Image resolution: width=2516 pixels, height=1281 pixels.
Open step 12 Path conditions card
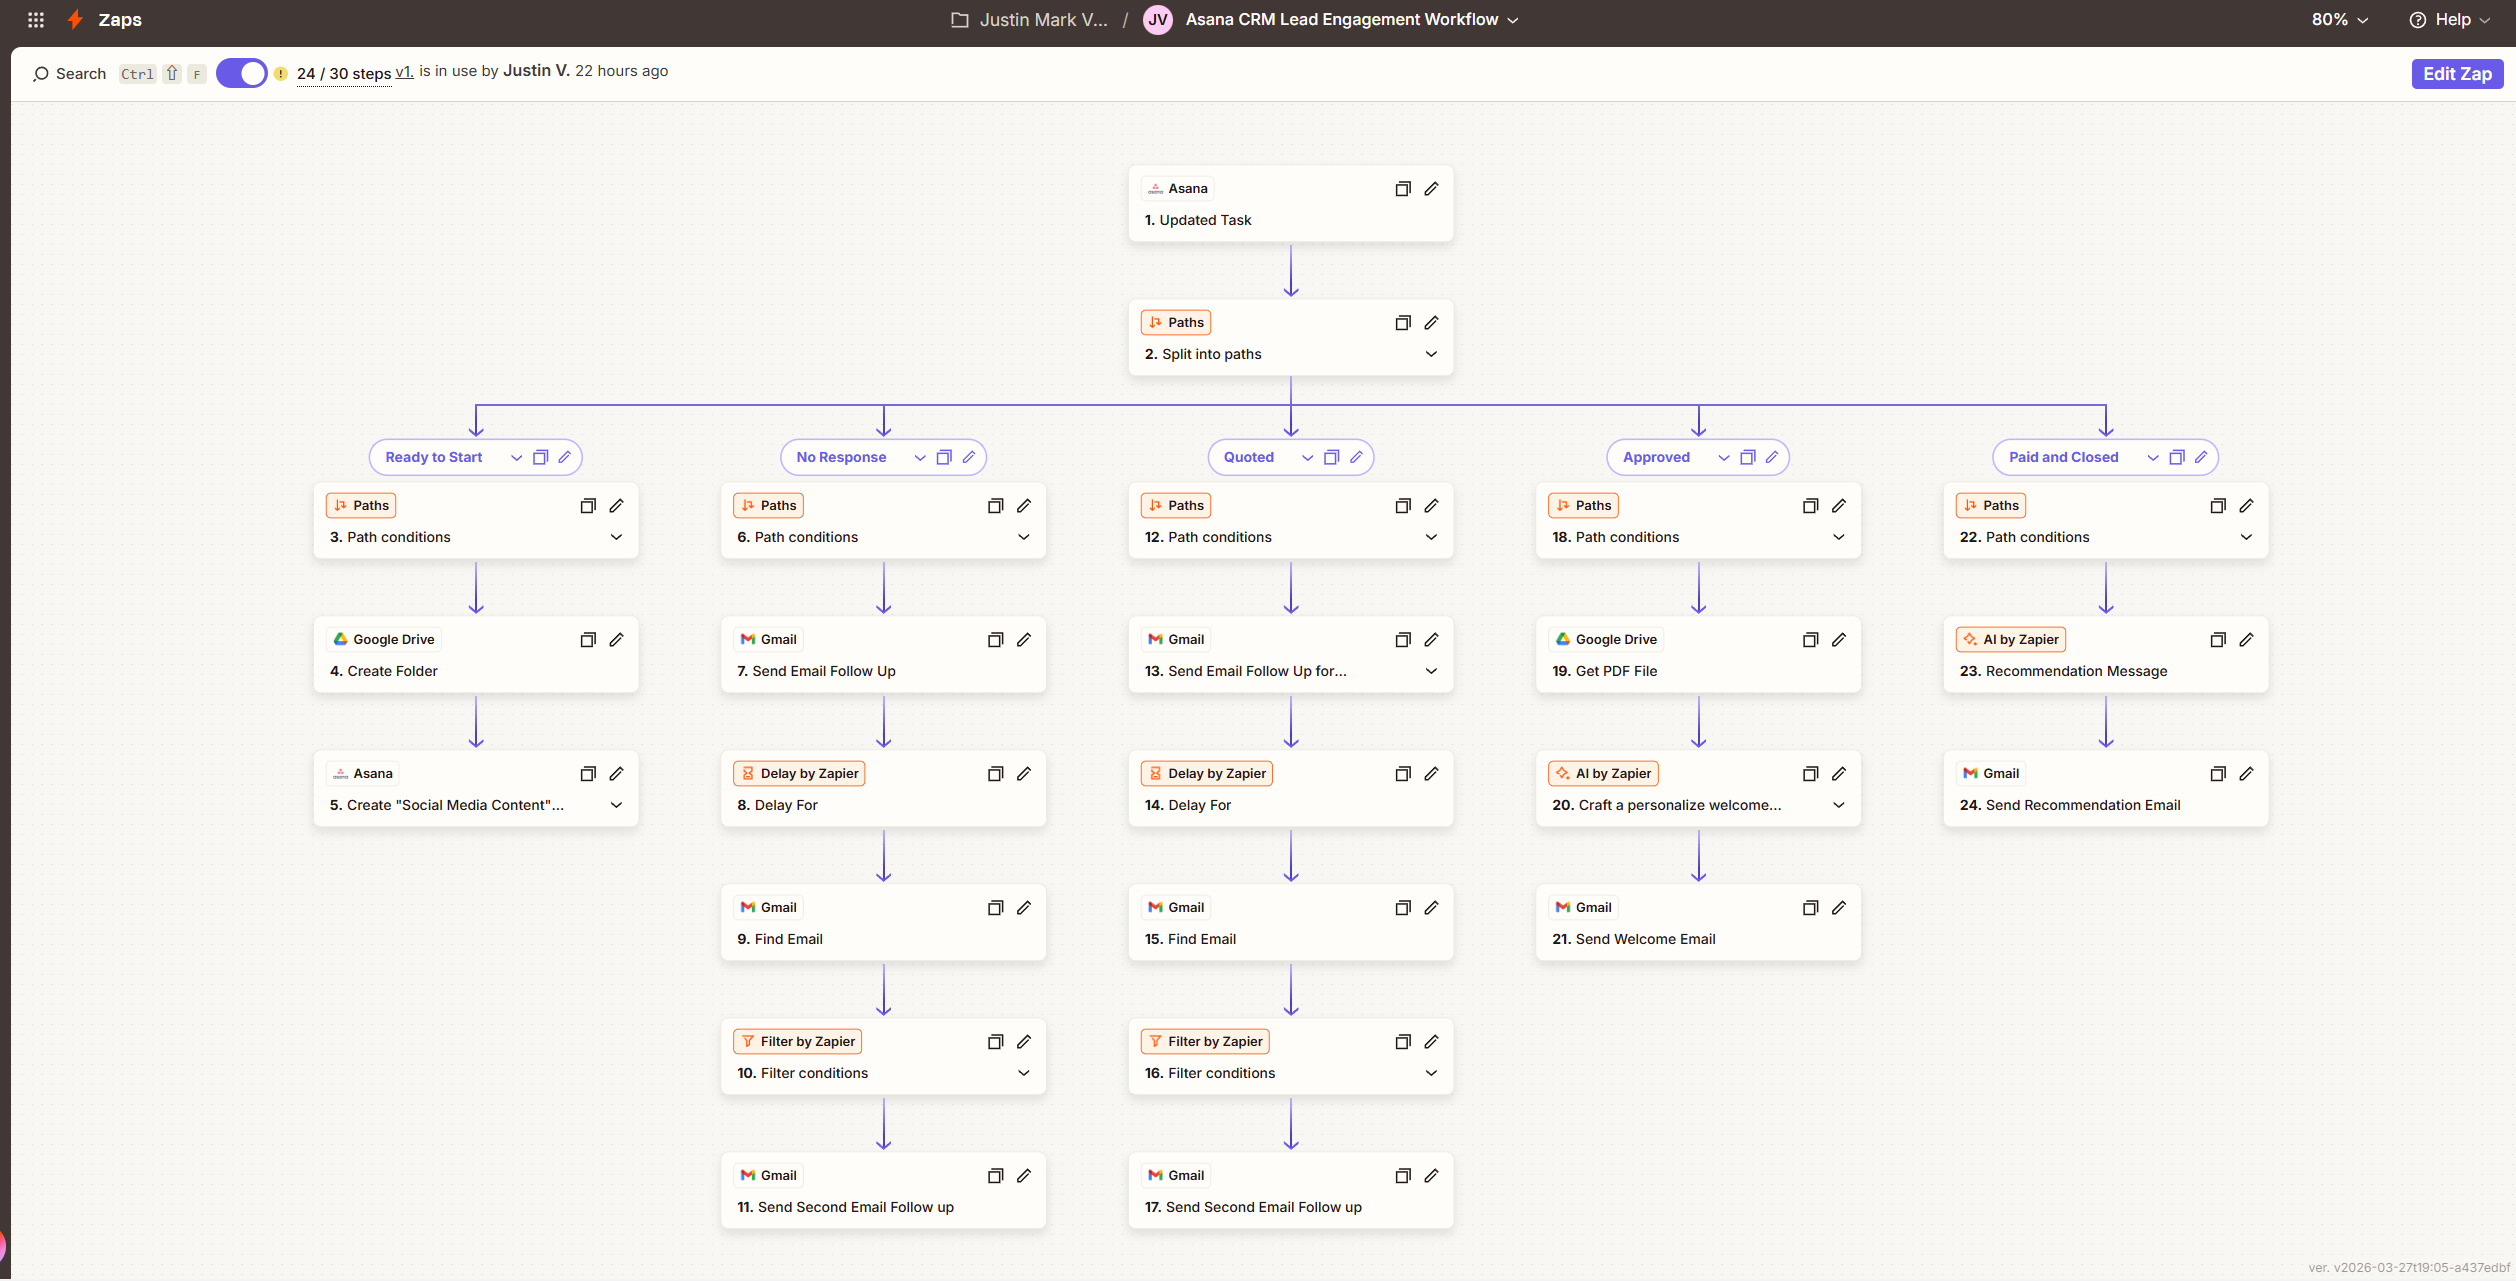click(x=1290, y=520)
